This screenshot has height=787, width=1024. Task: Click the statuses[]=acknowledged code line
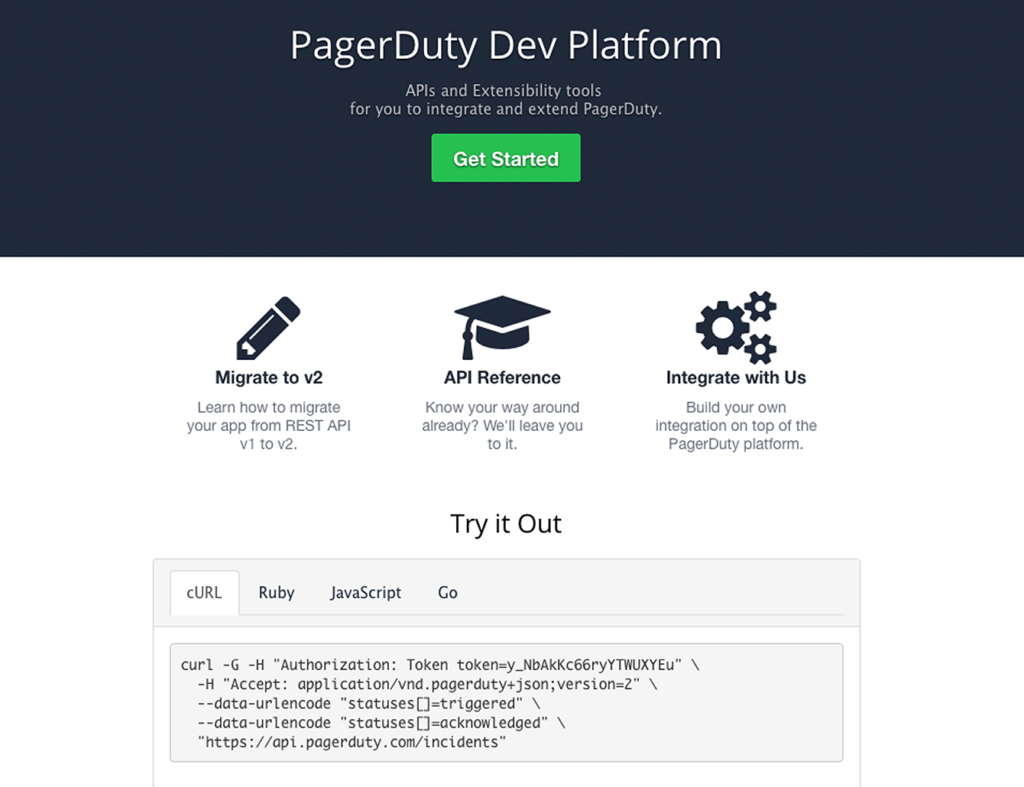tap(381, 723)
